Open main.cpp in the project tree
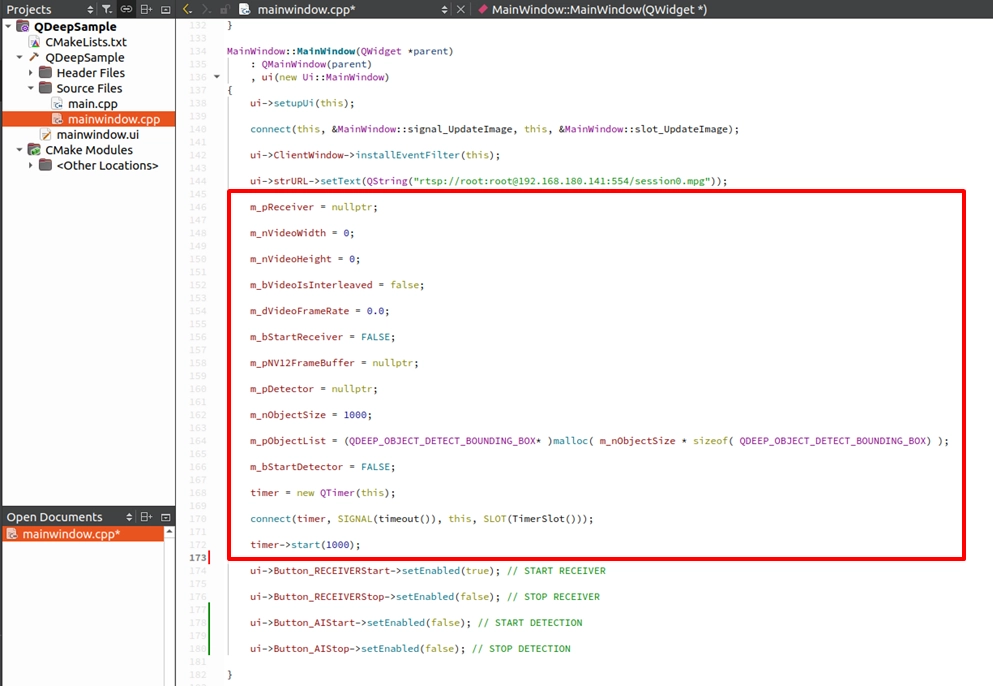Image resolution: width=993 pixels, height=686 pixels. click(92, 104)
